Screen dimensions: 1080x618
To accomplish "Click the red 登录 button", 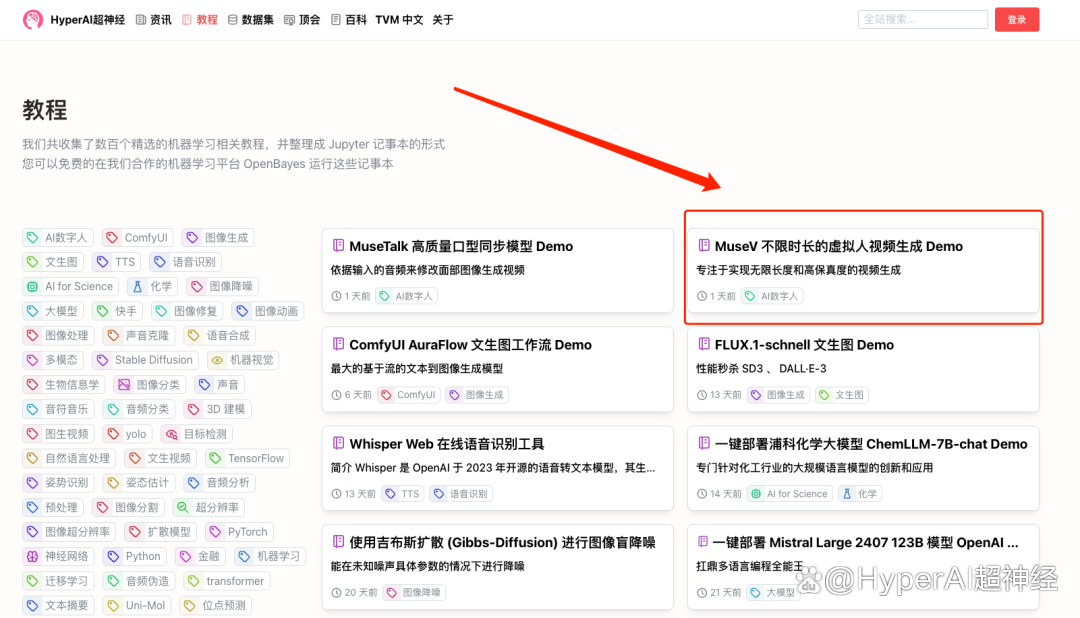I will click(x=1017, y=19).
